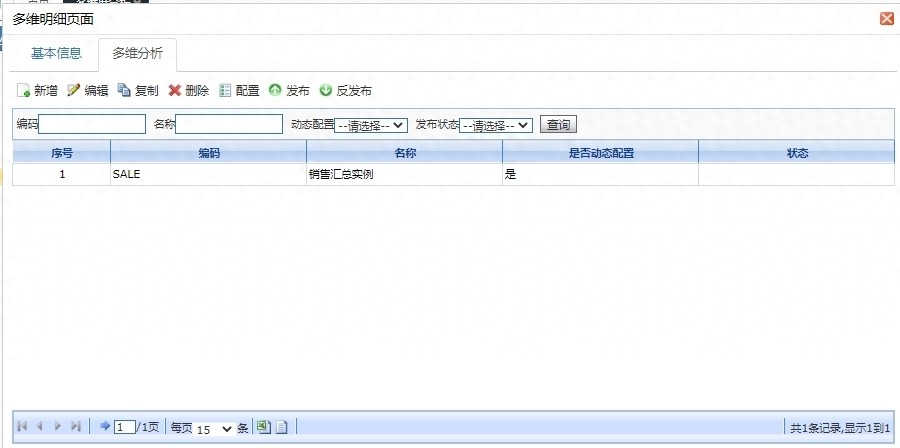Select the 销售汇总实例 name cell
The height and width of the screenshot is (448, 900).
(405, 175)
